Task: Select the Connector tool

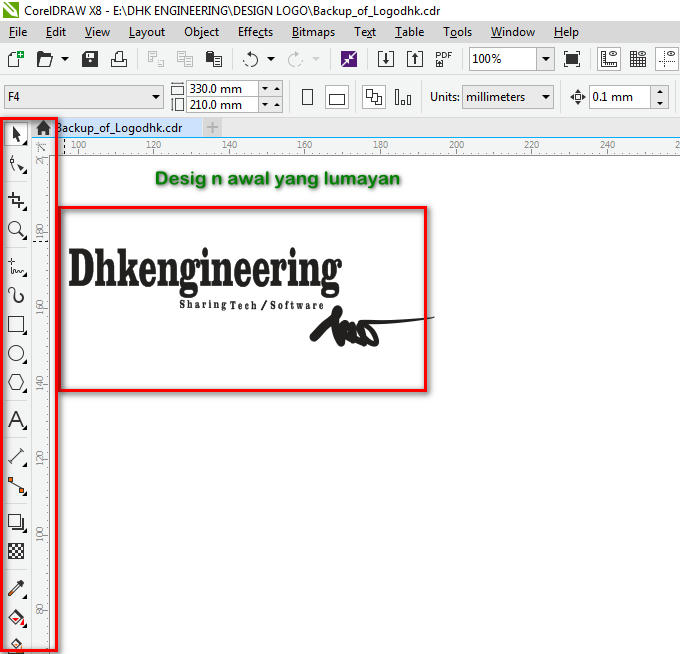Action: 16,486
